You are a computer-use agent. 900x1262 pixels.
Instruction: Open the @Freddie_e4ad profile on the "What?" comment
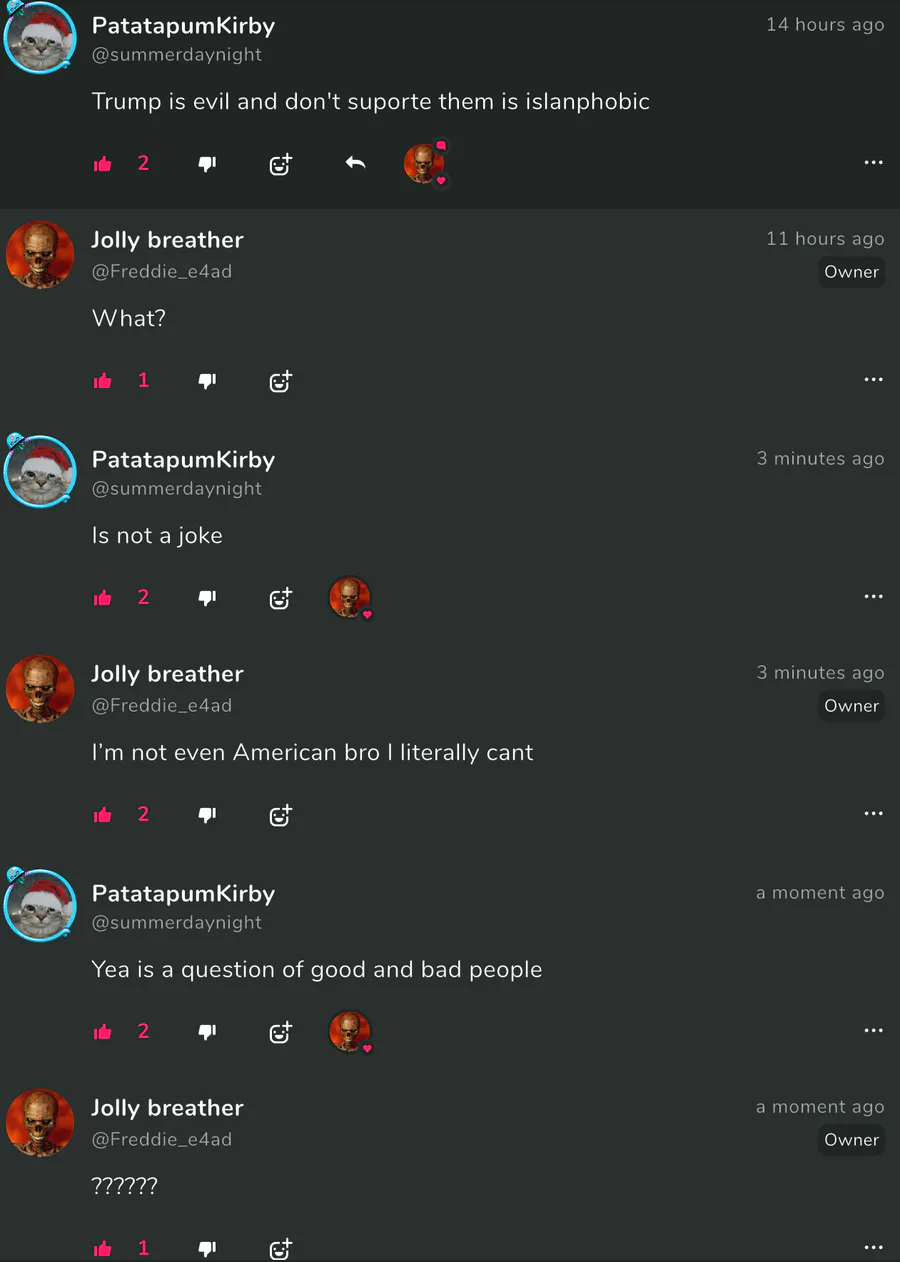point(162,271)
